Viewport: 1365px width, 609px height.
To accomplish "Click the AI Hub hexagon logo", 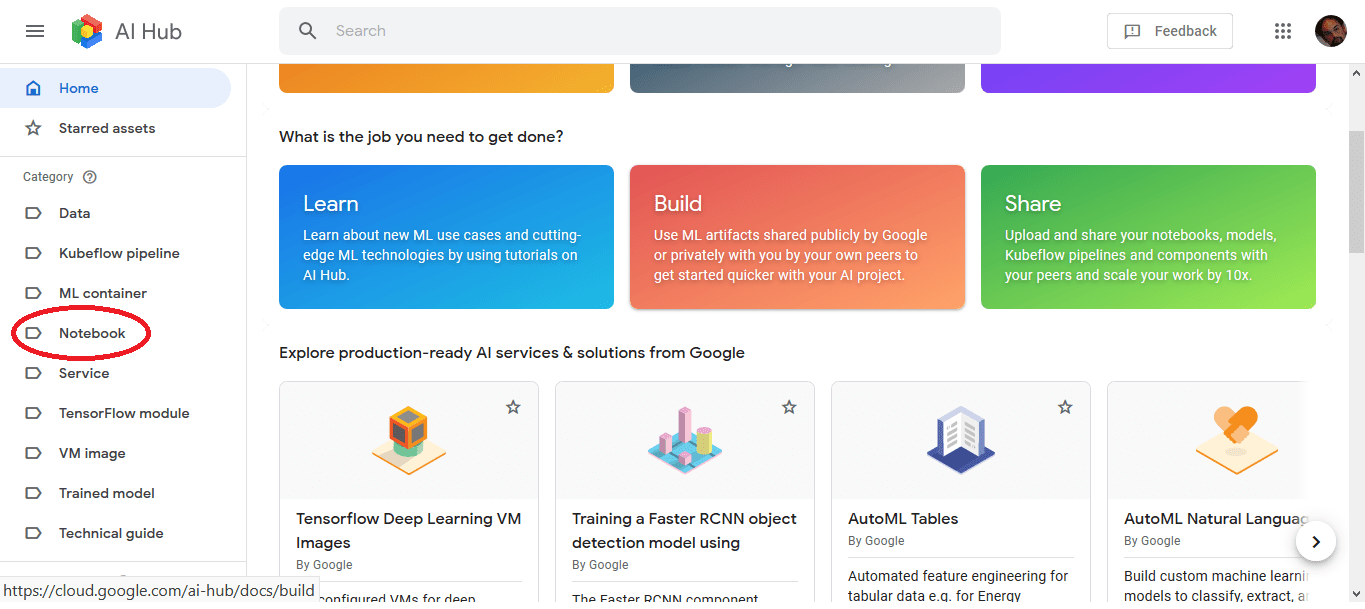I will tap(87, 31).
